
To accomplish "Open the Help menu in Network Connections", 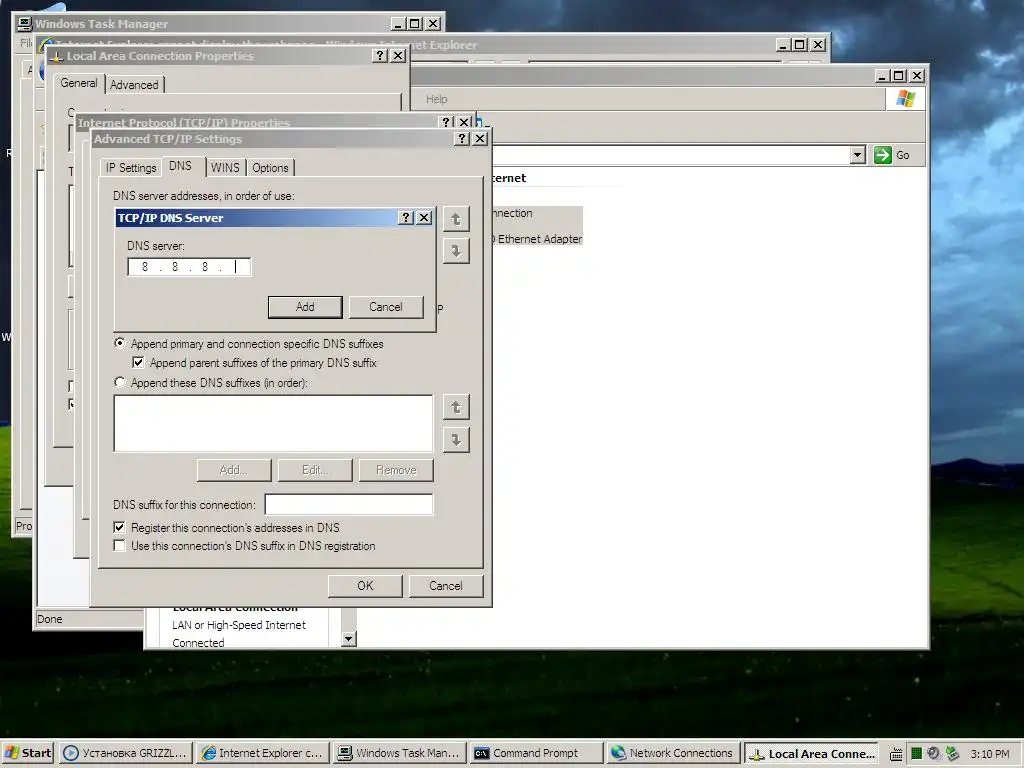I will tap(437, 99).
